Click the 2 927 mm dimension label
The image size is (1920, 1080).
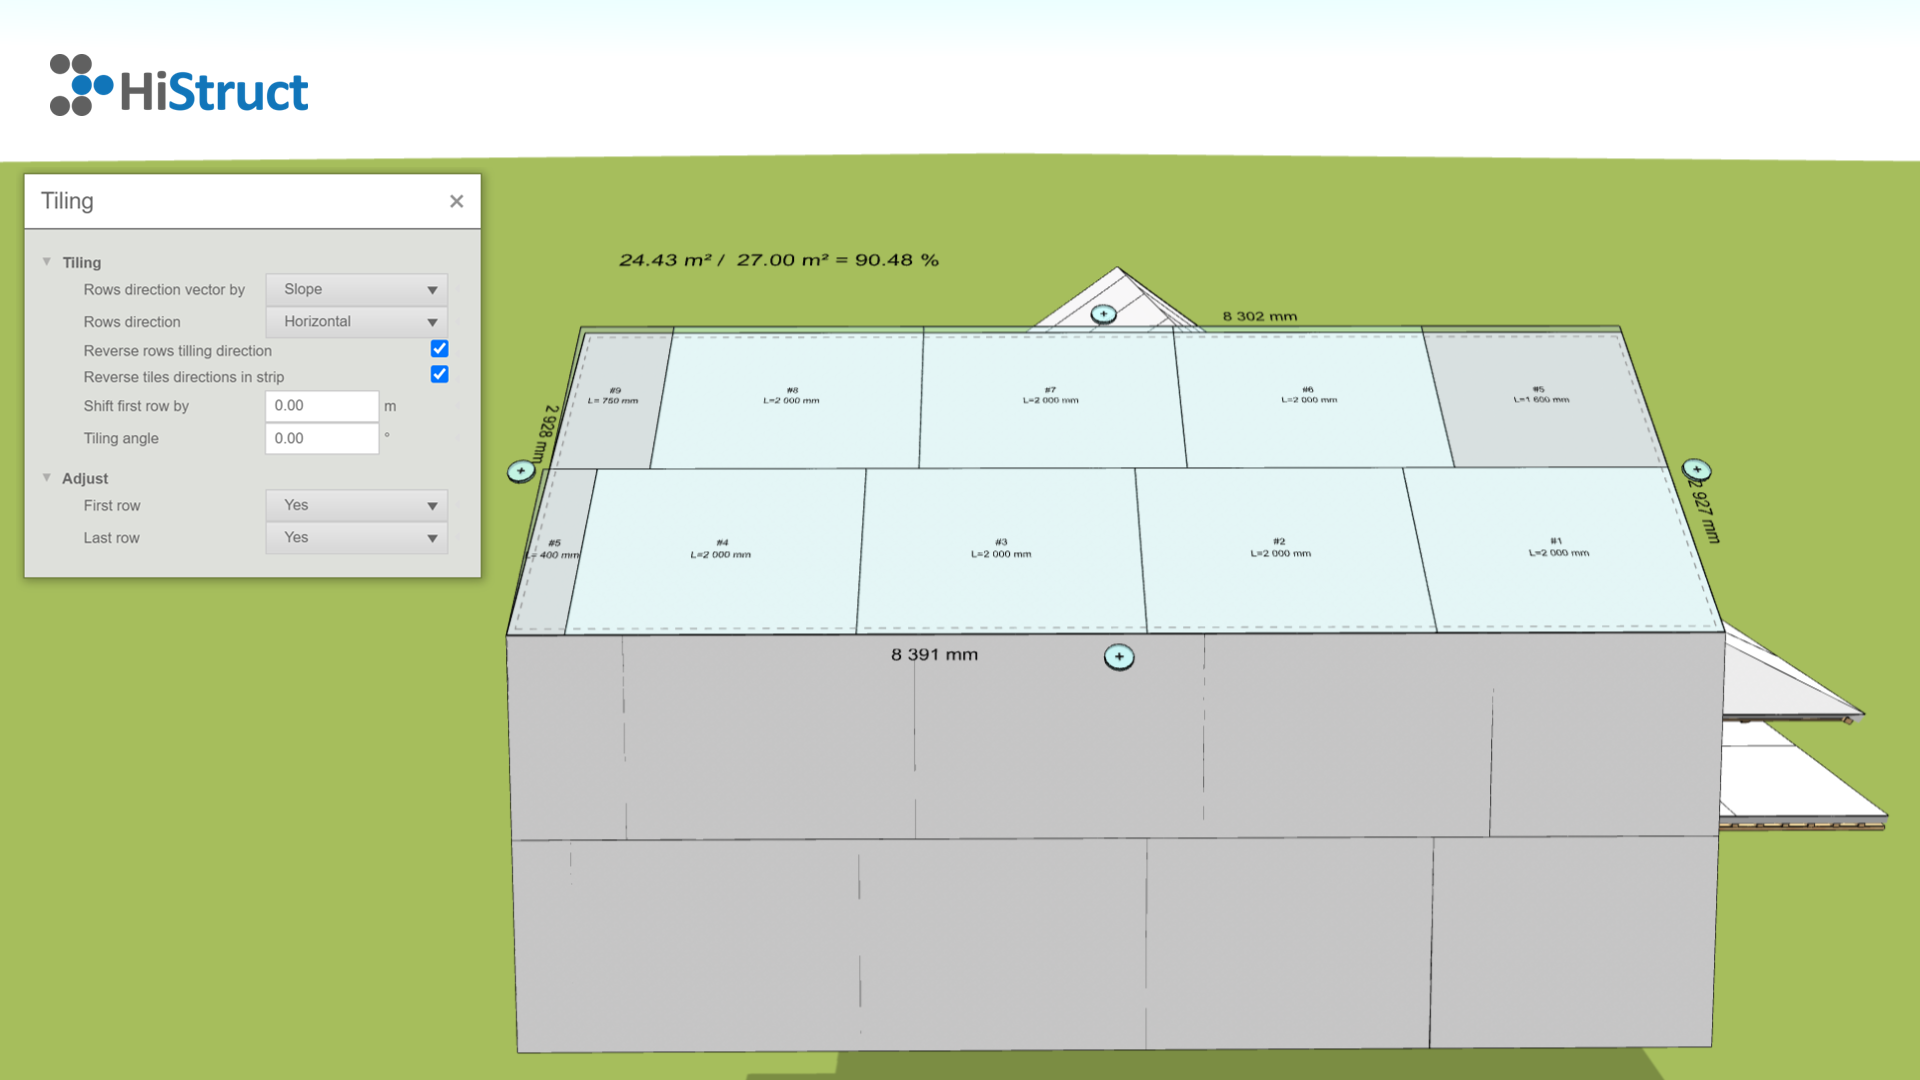pos(1705,512)
